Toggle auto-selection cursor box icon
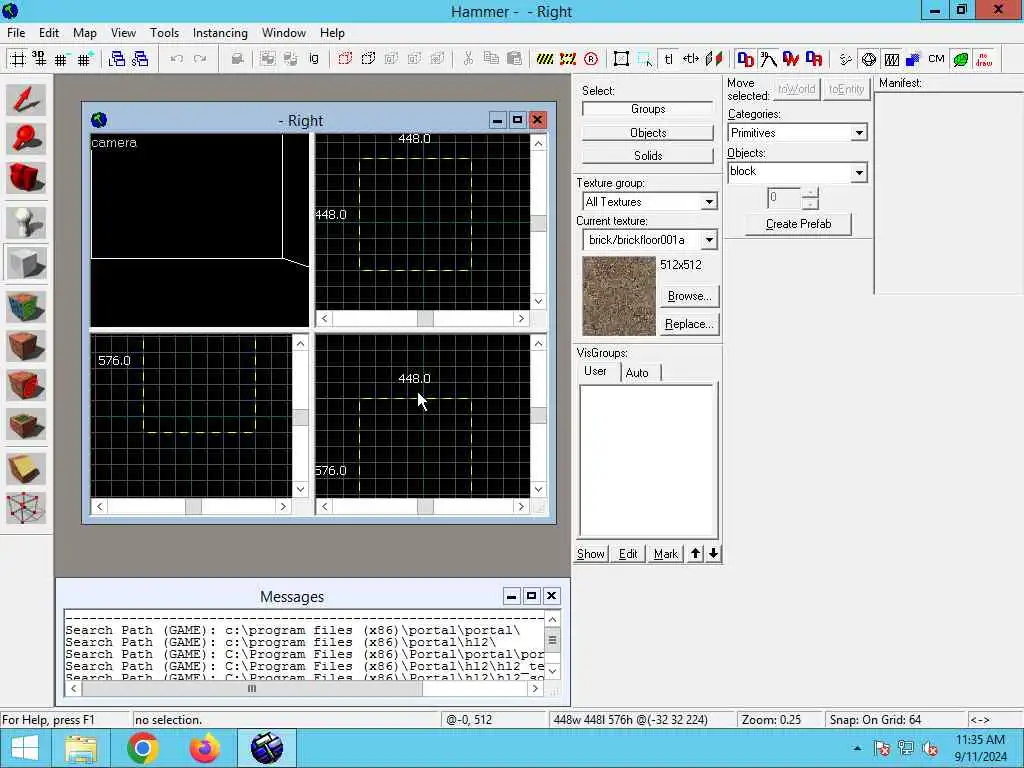The height and width of the screenshot is (768, 1024). tap(645, 59)
